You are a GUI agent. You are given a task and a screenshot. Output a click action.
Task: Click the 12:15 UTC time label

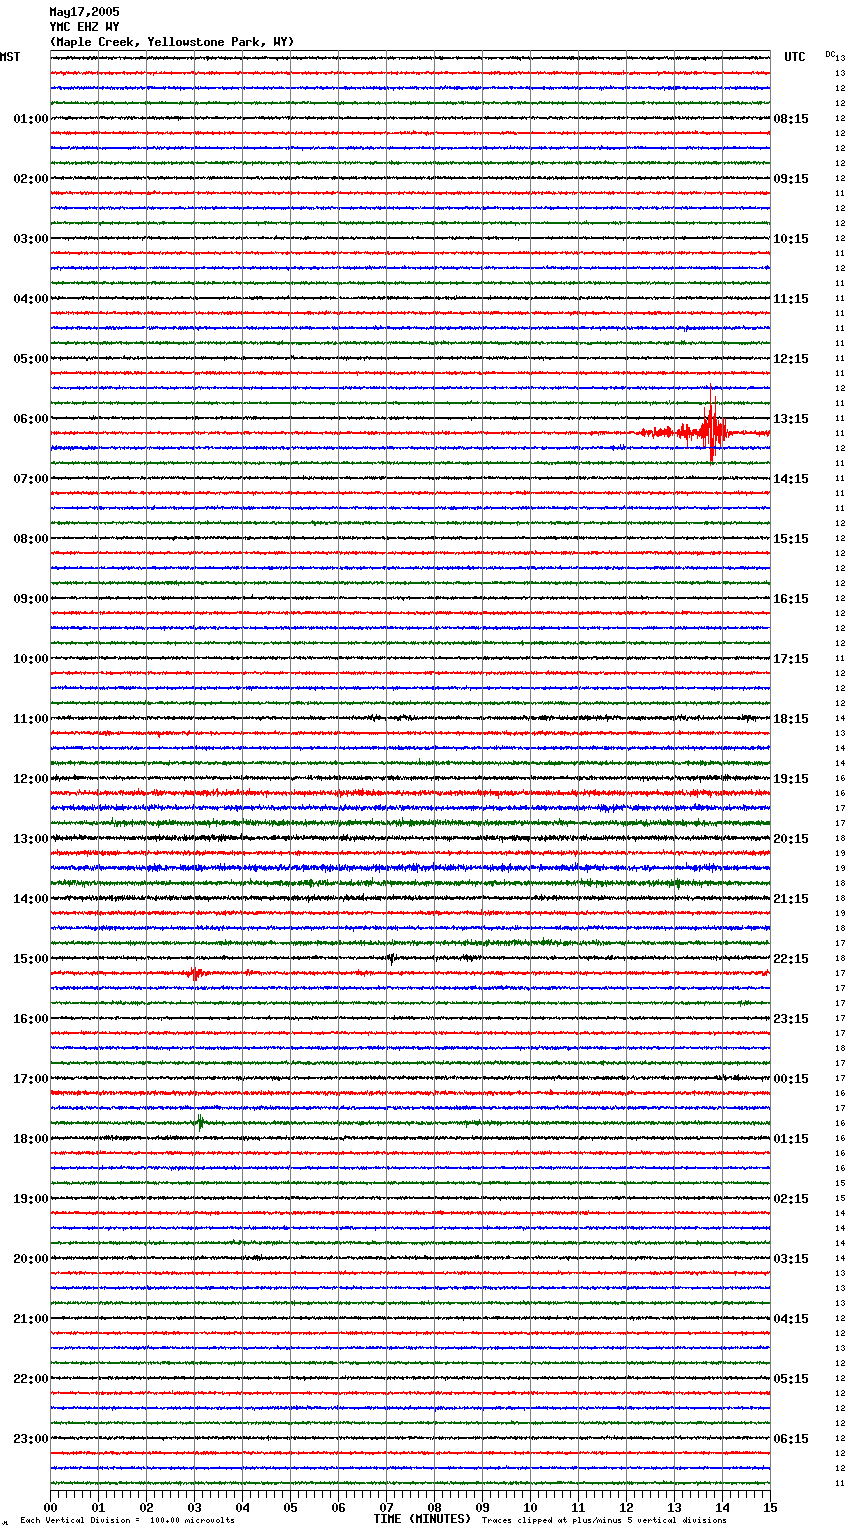click(x=791, y=359)
